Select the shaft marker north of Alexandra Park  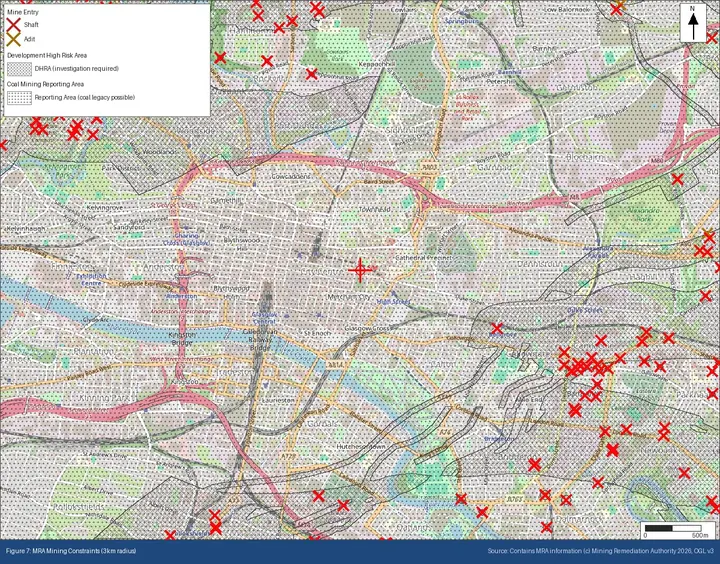click(677, 179)
